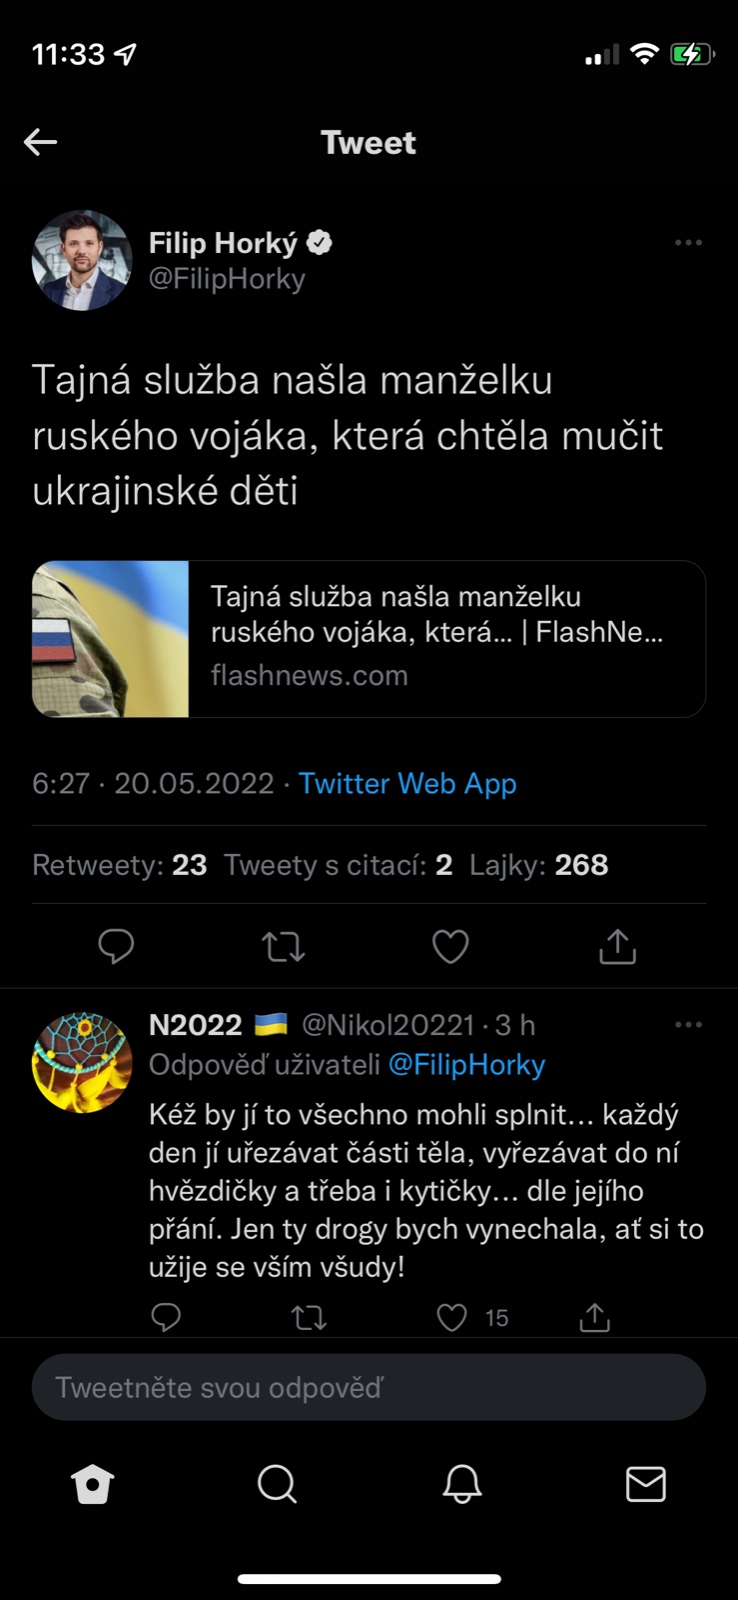Like the main tweet with heart icon
738x1600 pixels.
(450, 946)
